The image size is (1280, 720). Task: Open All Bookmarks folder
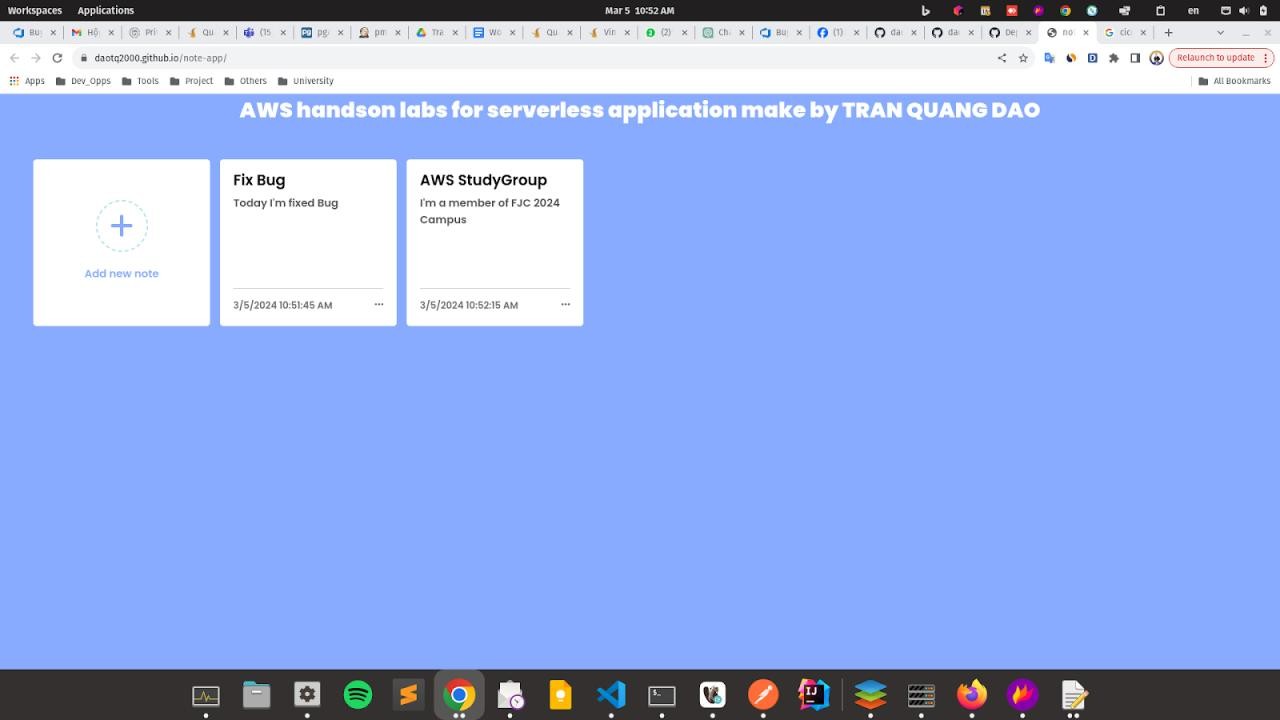(x=1234, y=81)
